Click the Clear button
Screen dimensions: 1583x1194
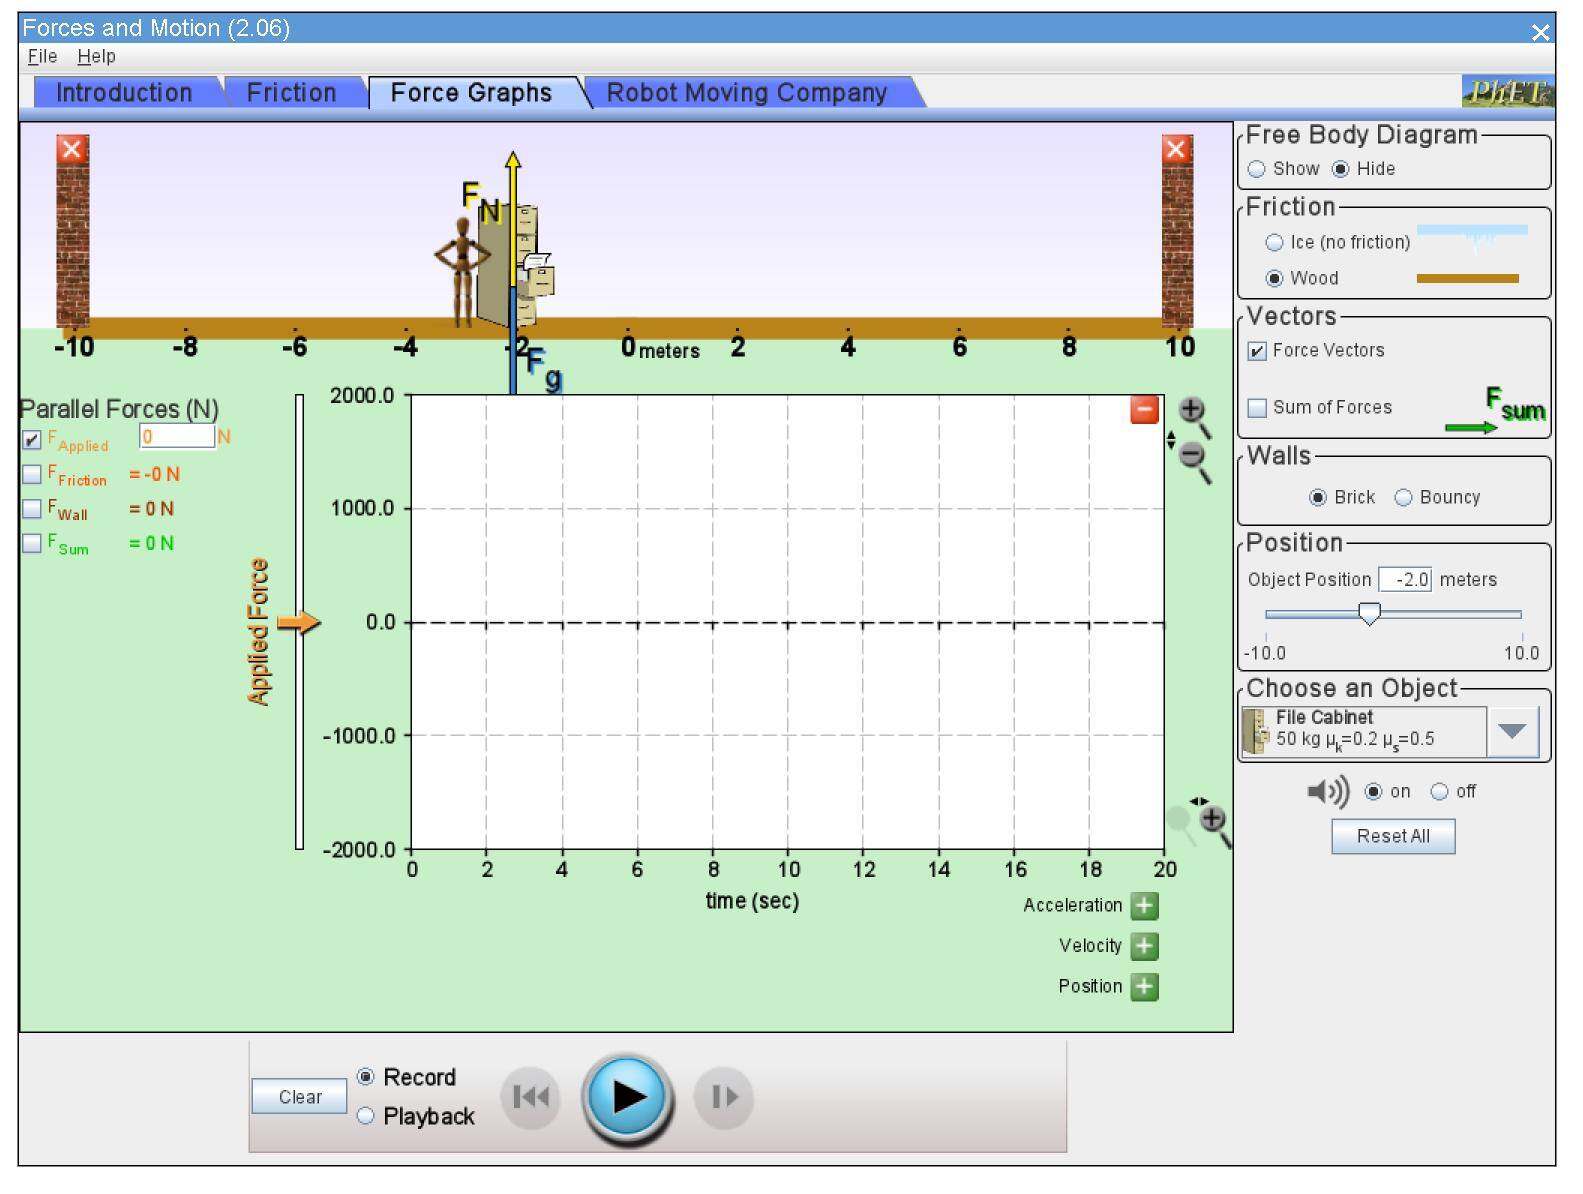pos(300,1097)
